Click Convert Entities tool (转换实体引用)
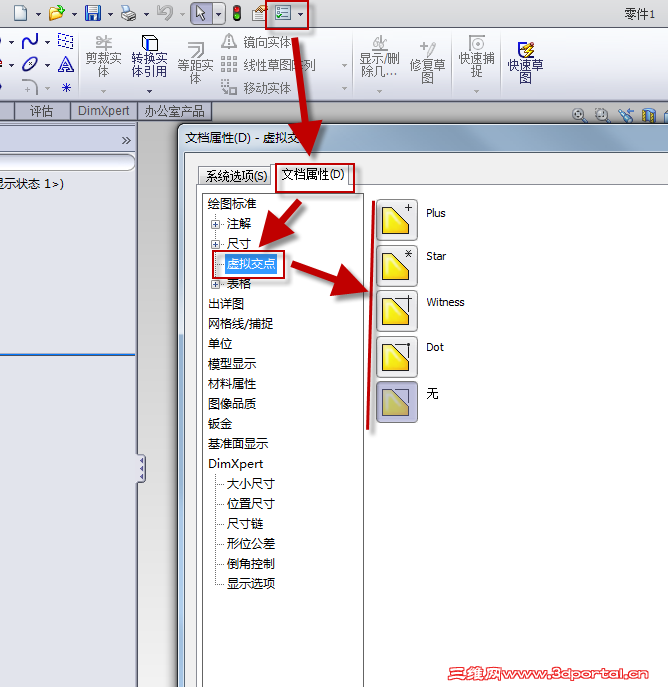This screenshot has height=687, width=668. pyautogui.click(x=149, y=57)
